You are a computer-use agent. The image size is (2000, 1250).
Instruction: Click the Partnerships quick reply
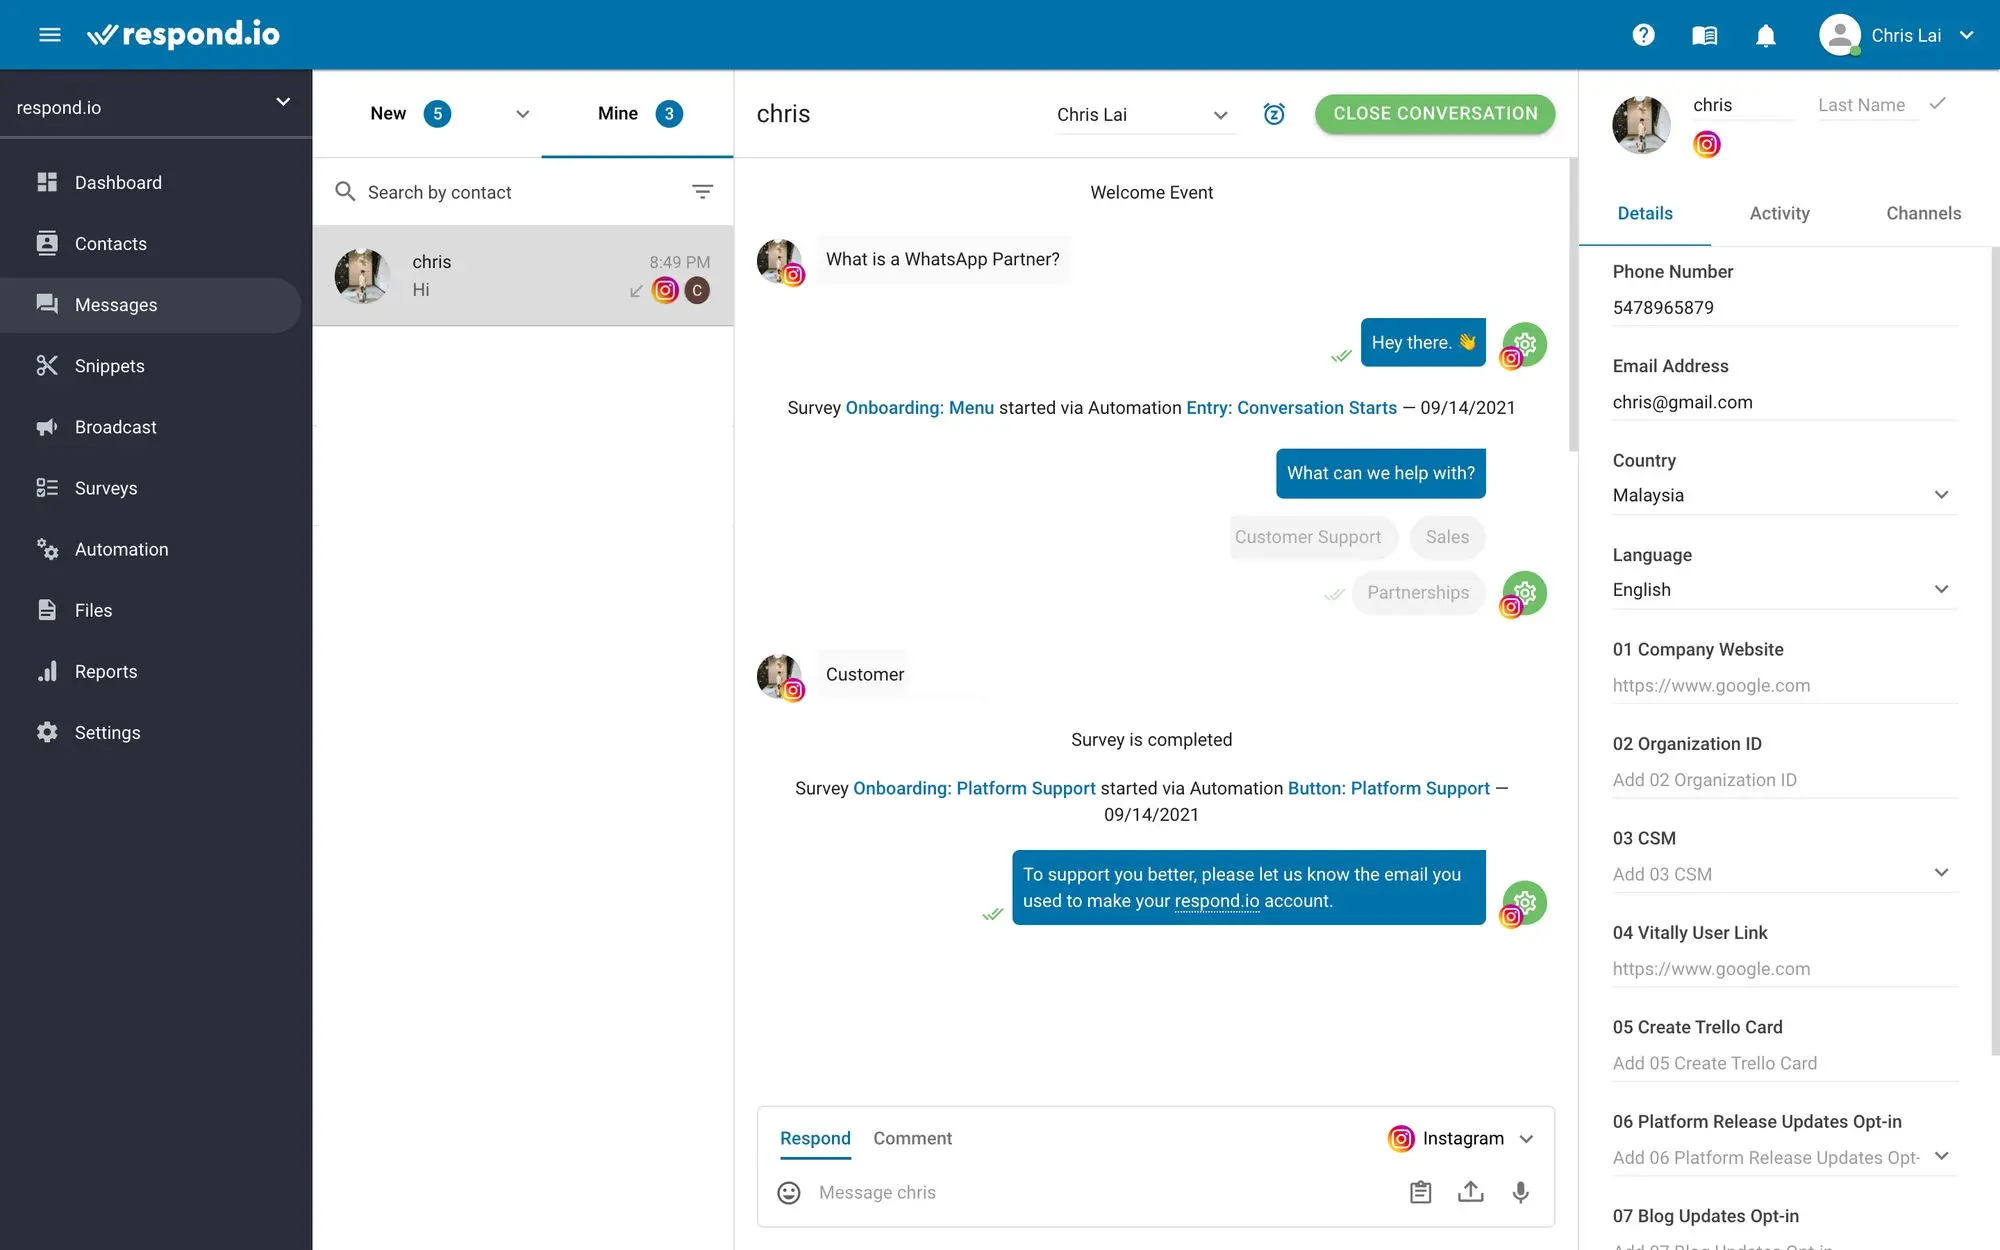pos(1418,593)
